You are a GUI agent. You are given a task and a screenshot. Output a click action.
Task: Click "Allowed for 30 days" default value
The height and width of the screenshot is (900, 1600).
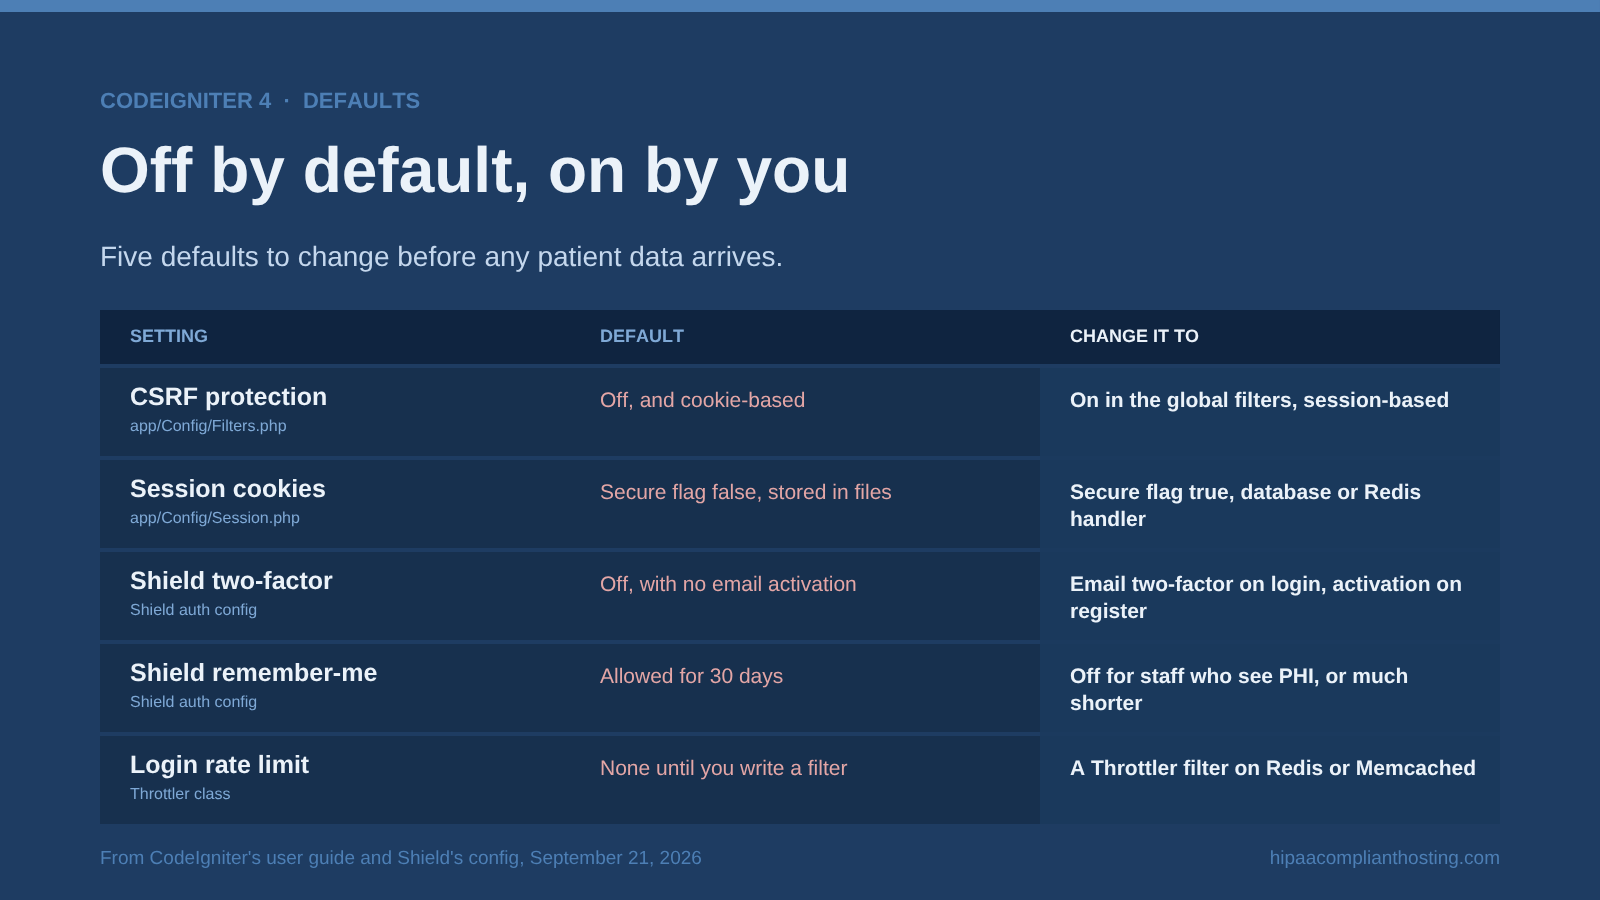691,676
